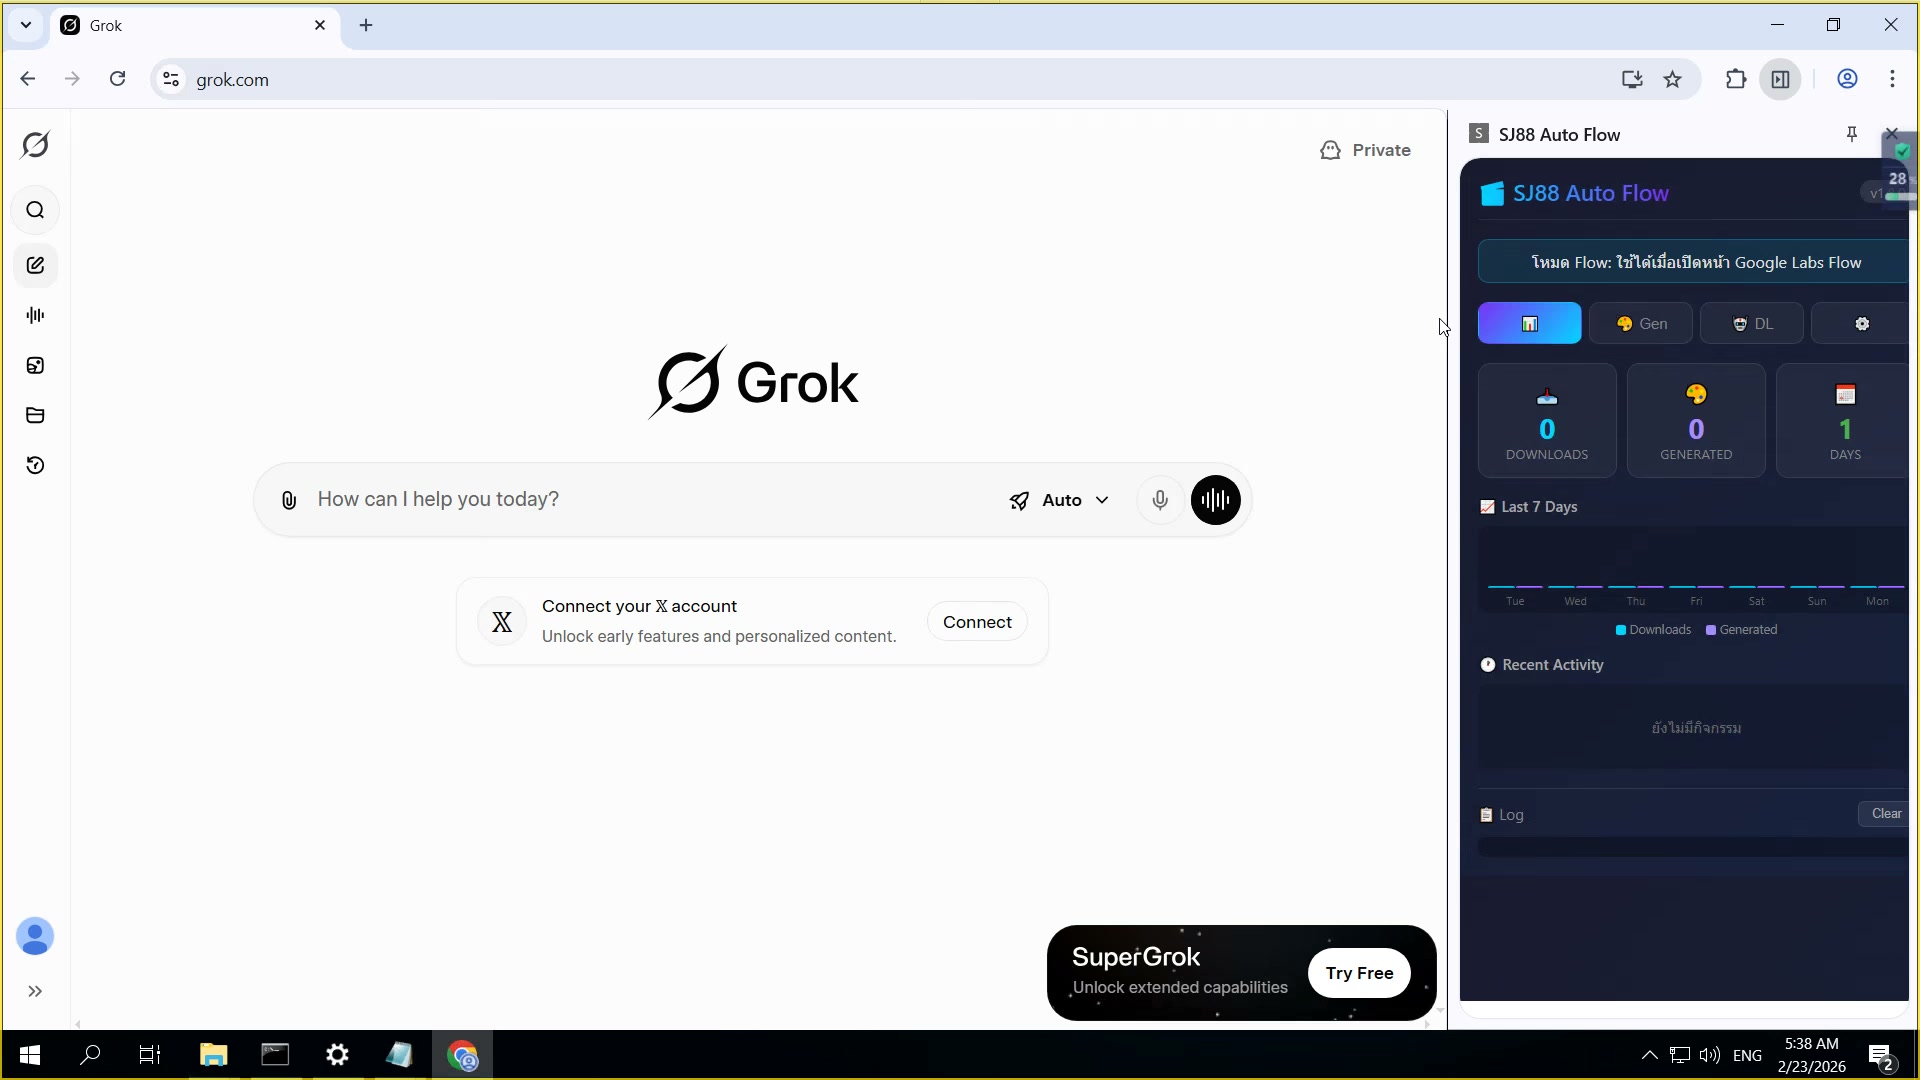Pin the SJ88 Auto Flow side panel

tap(1851, 134)
